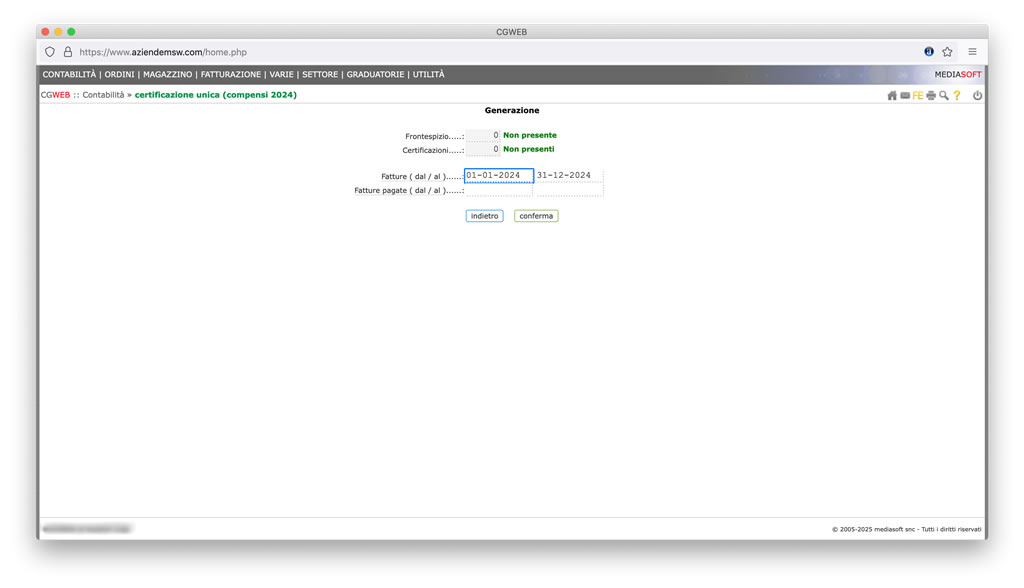
Task: Open search with the magnifying glass icon
Action: 943,96
